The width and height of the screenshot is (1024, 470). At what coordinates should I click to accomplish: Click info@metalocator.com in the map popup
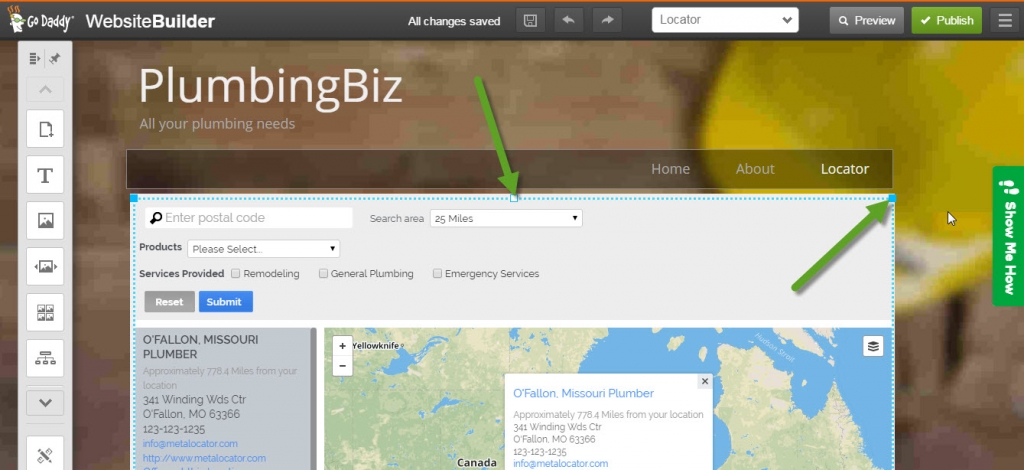(x=560, y=463)
